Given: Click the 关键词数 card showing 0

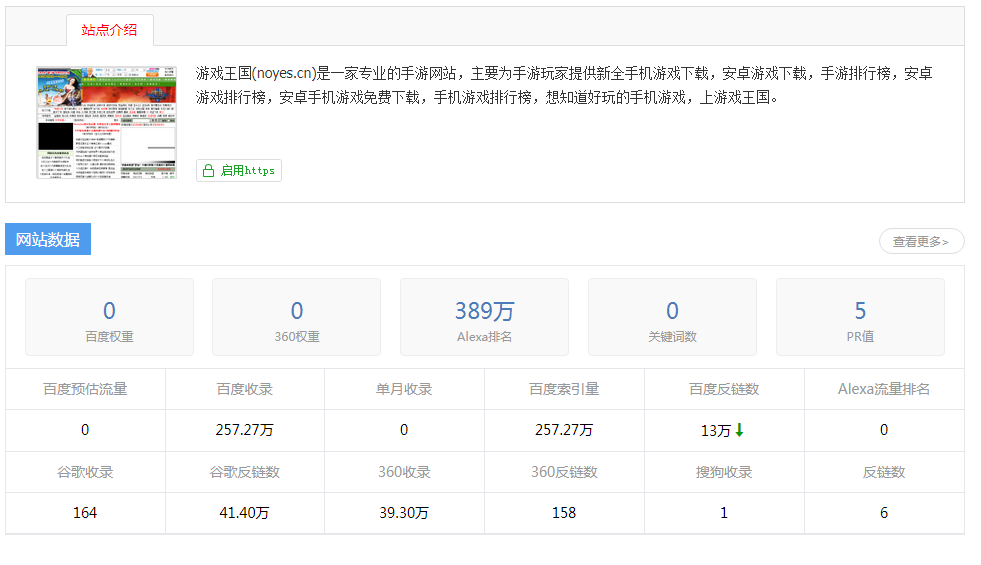Looking at the screenshot, I should click(x=673, y=317).
